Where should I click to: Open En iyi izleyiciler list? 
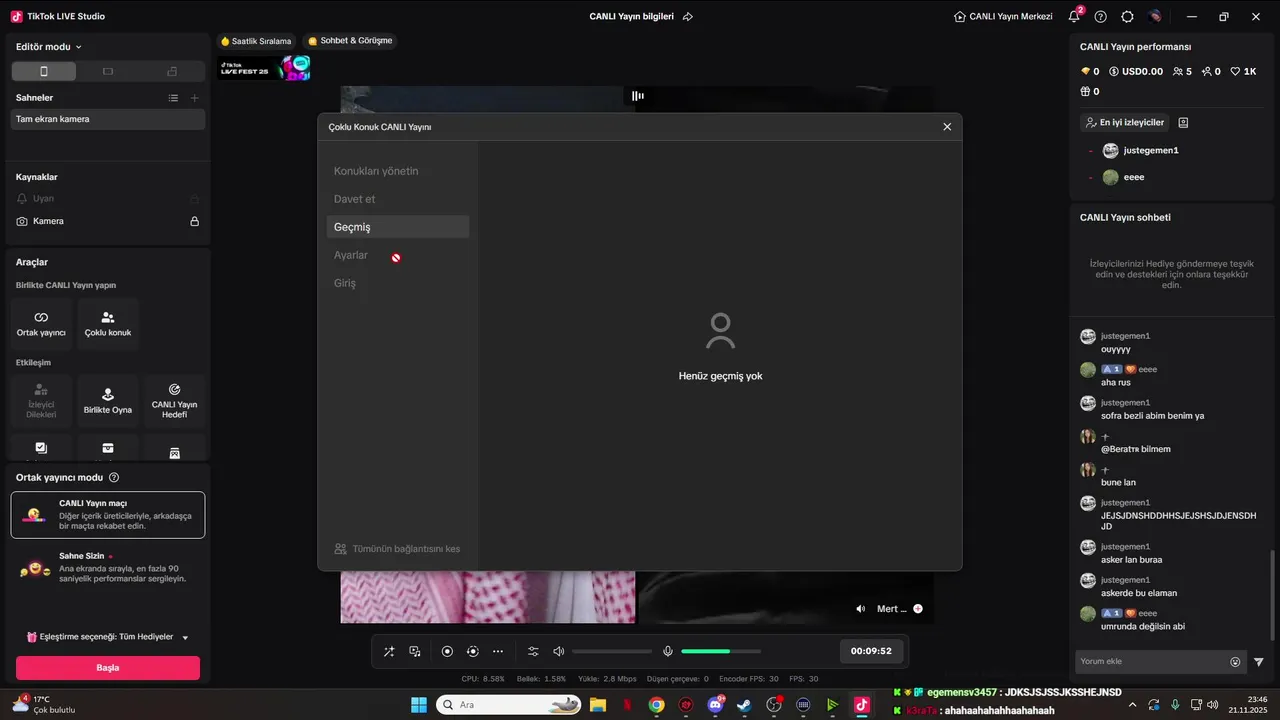coord(1125,122)
